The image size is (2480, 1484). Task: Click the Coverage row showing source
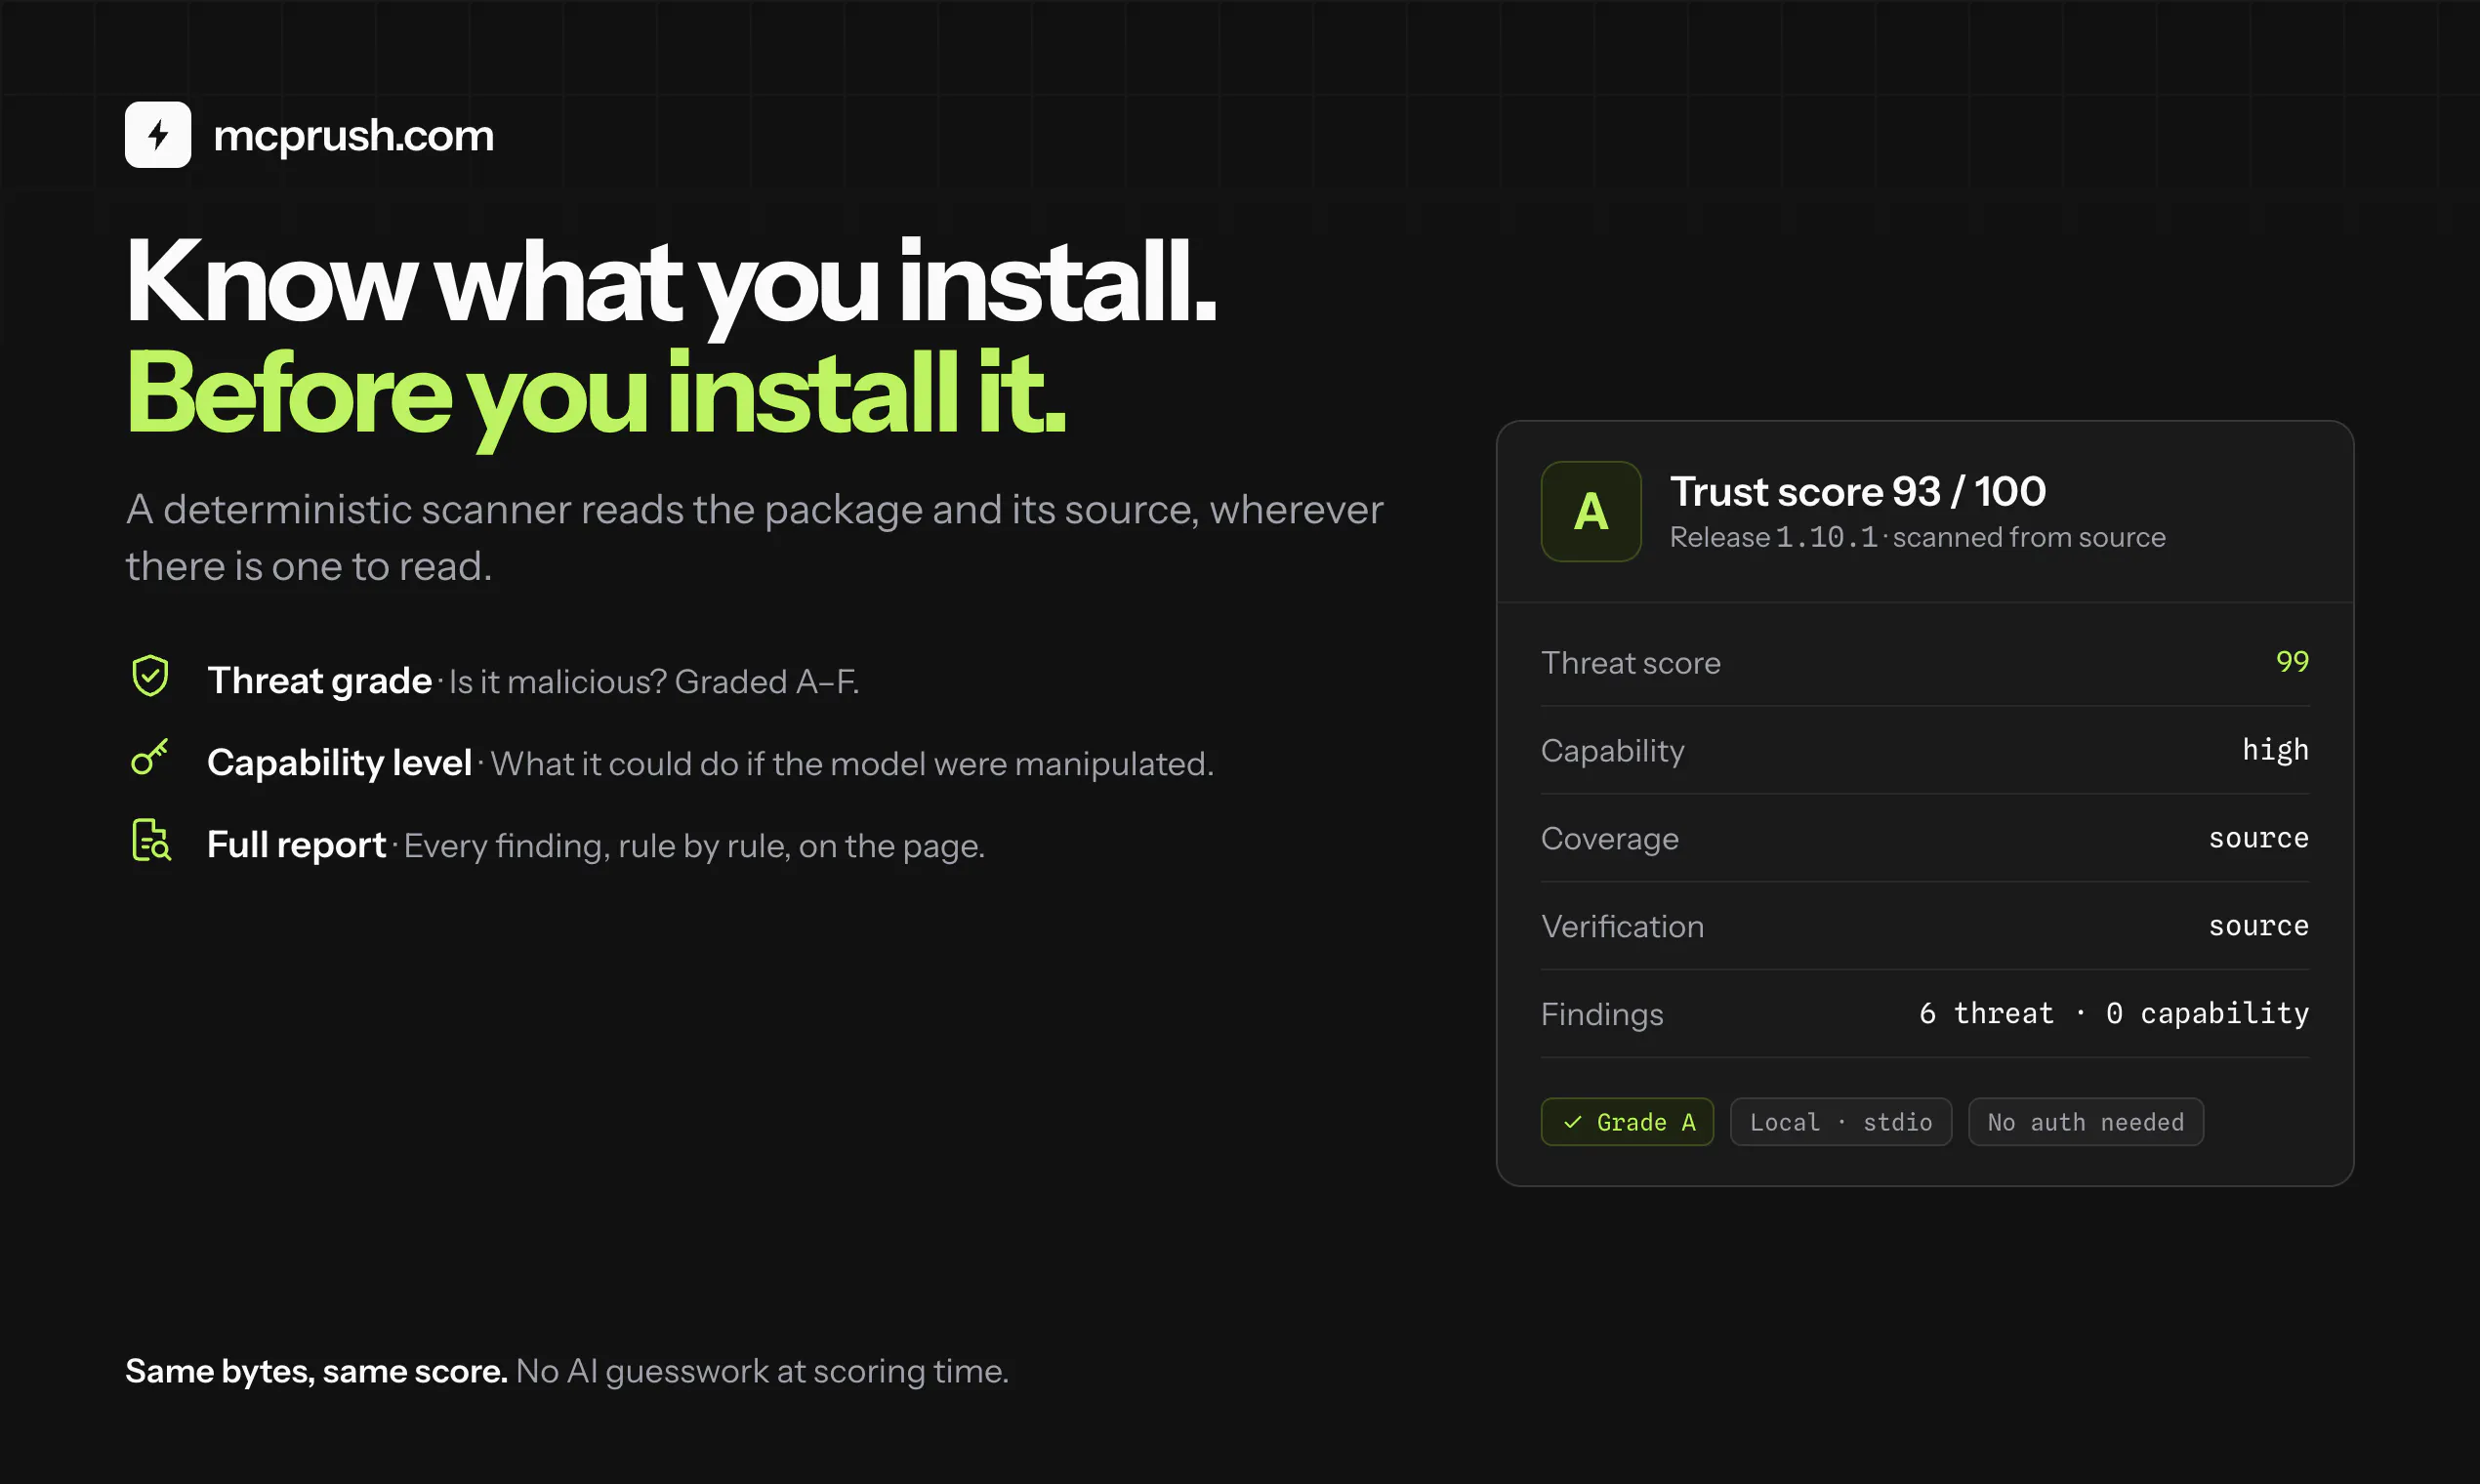click(1925, 838)
